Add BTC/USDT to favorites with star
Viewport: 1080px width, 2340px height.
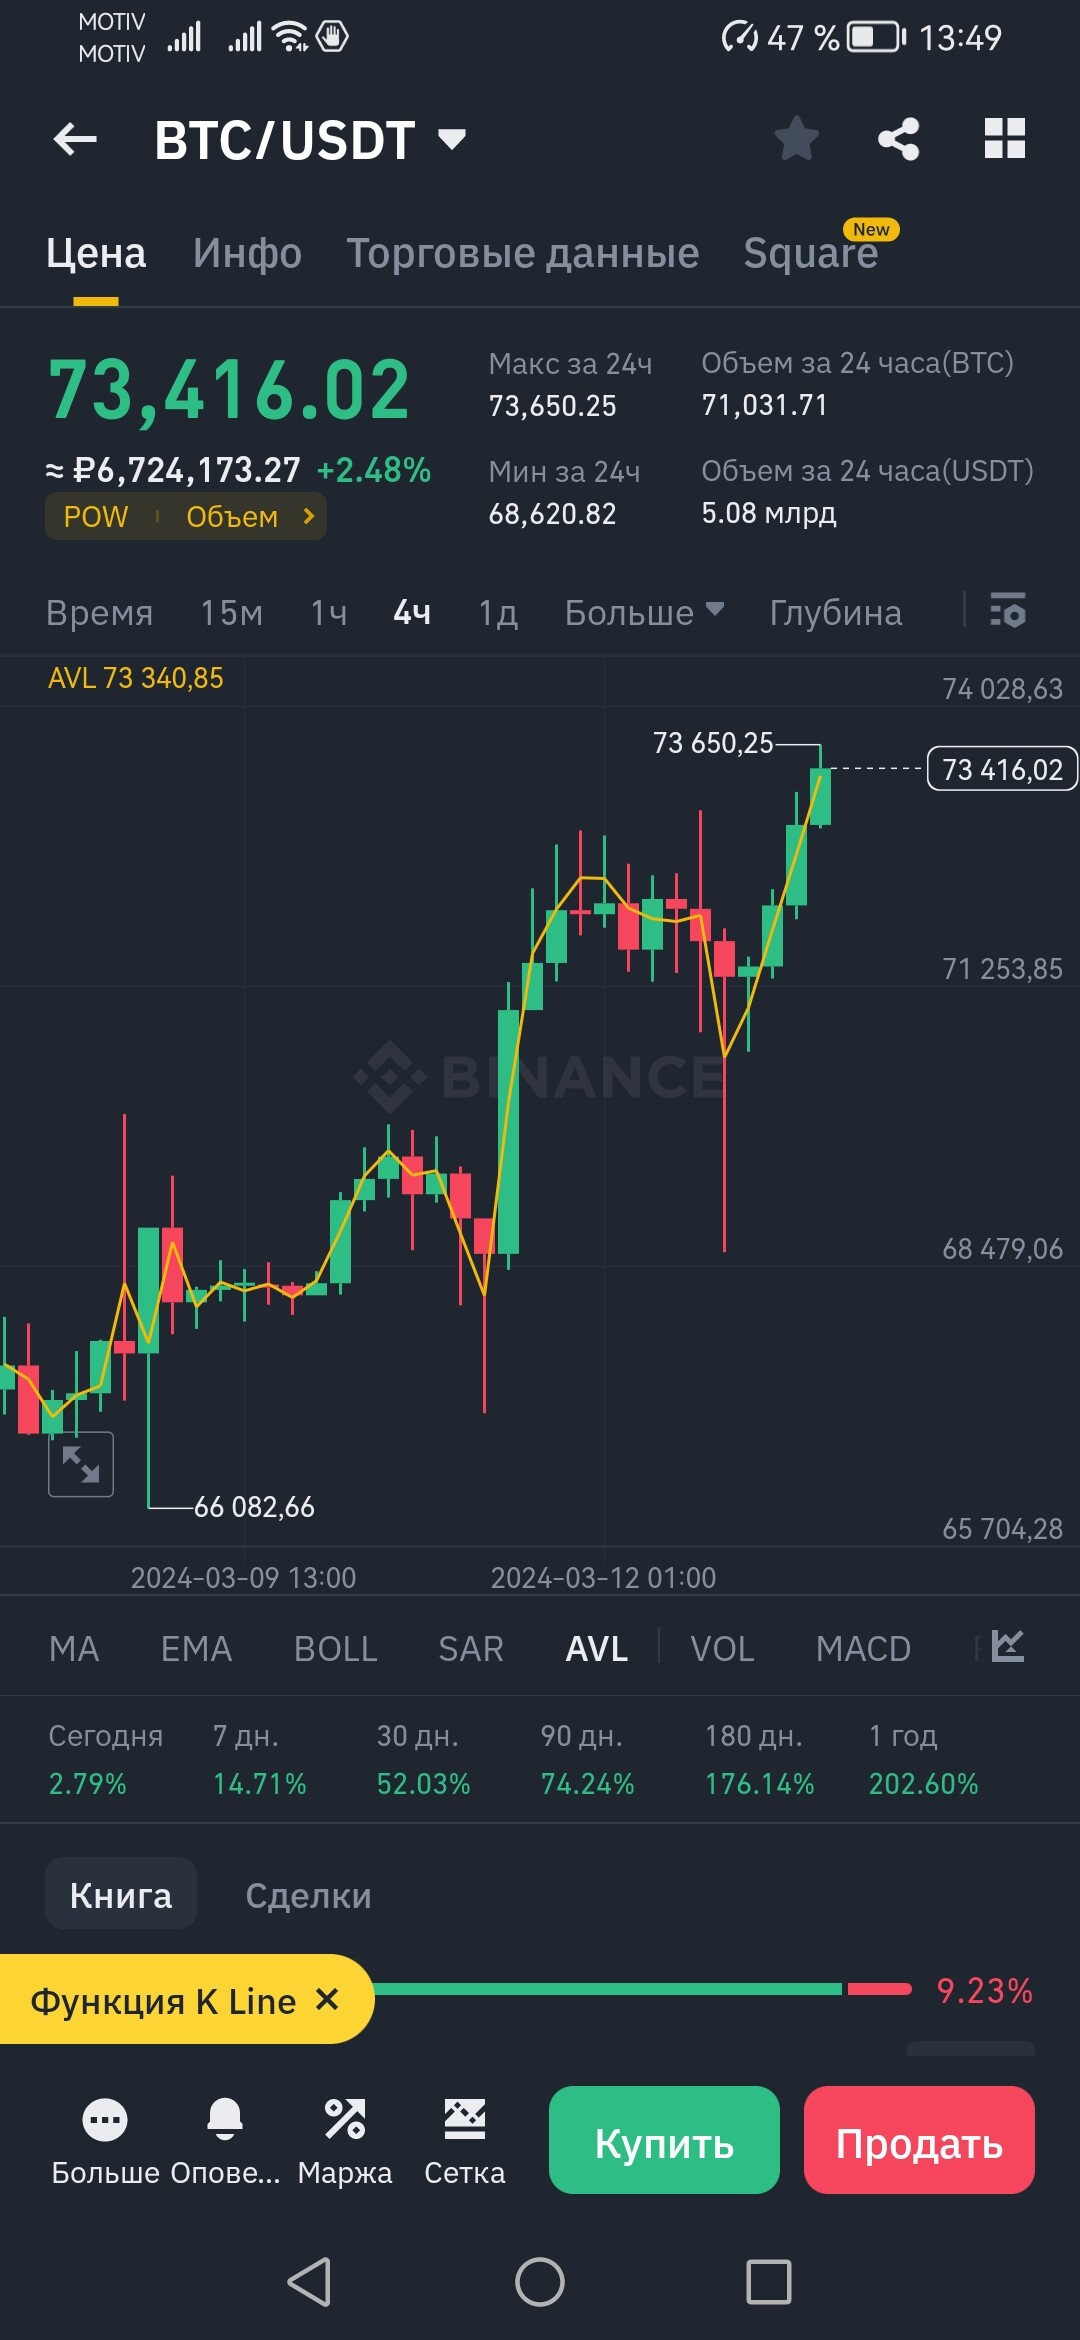pos(797,138)
